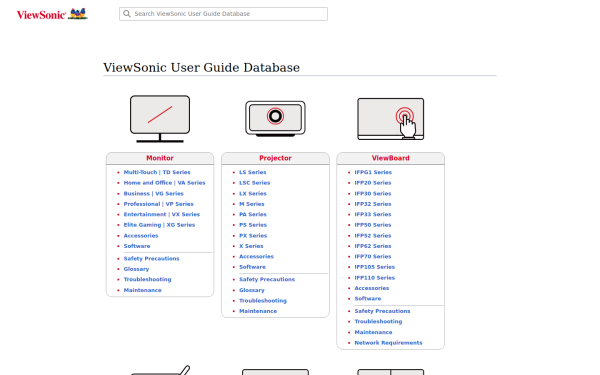The image size is (600, 375).
Task: Open LX Series projector guide
Action: (x=253, y=194)
